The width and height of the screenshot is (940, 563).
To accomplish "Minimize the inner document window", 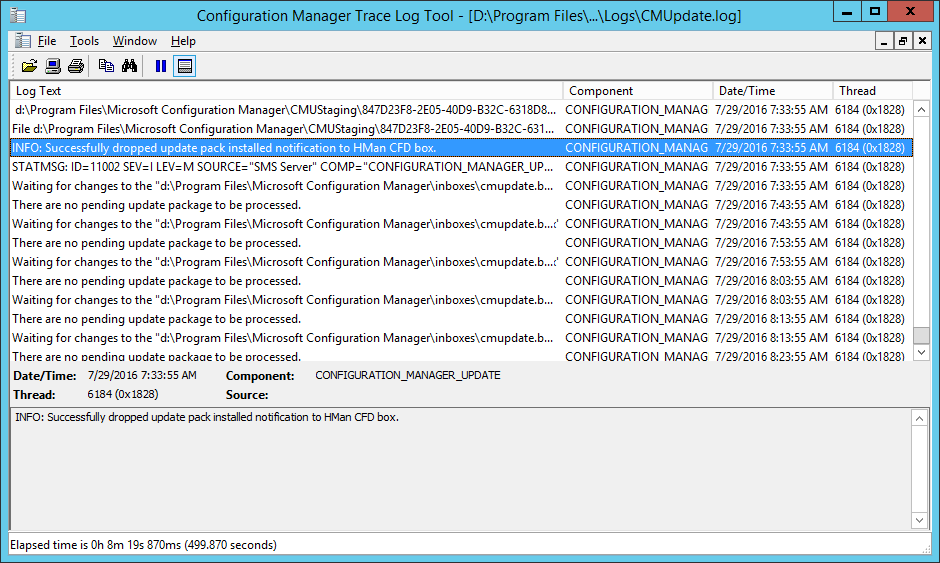I will click(884, 41).
